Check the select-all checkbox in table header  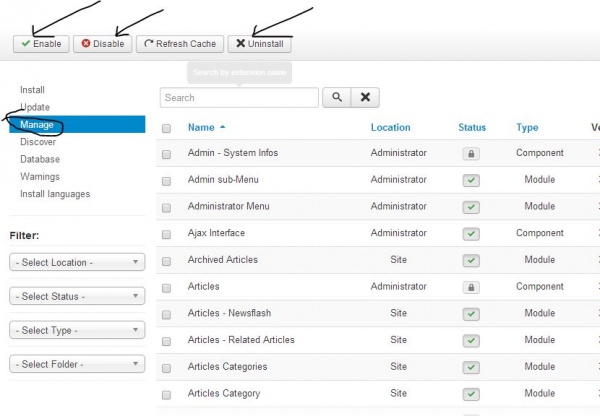pos(166,128)
